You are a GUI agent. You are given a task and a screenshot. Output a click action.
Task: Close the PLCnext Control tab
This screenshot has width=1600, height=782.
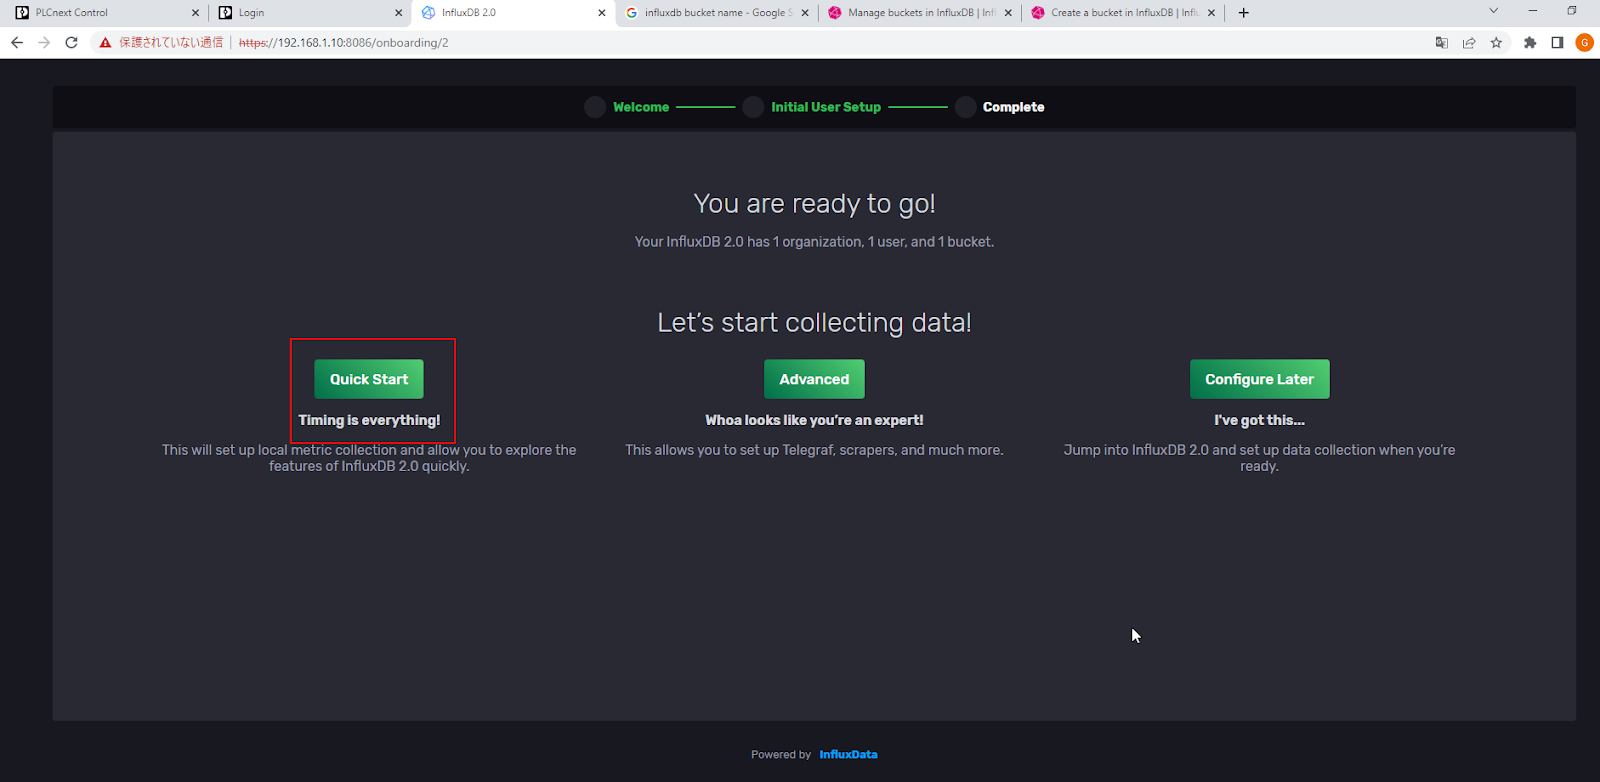tap(195, 13)
